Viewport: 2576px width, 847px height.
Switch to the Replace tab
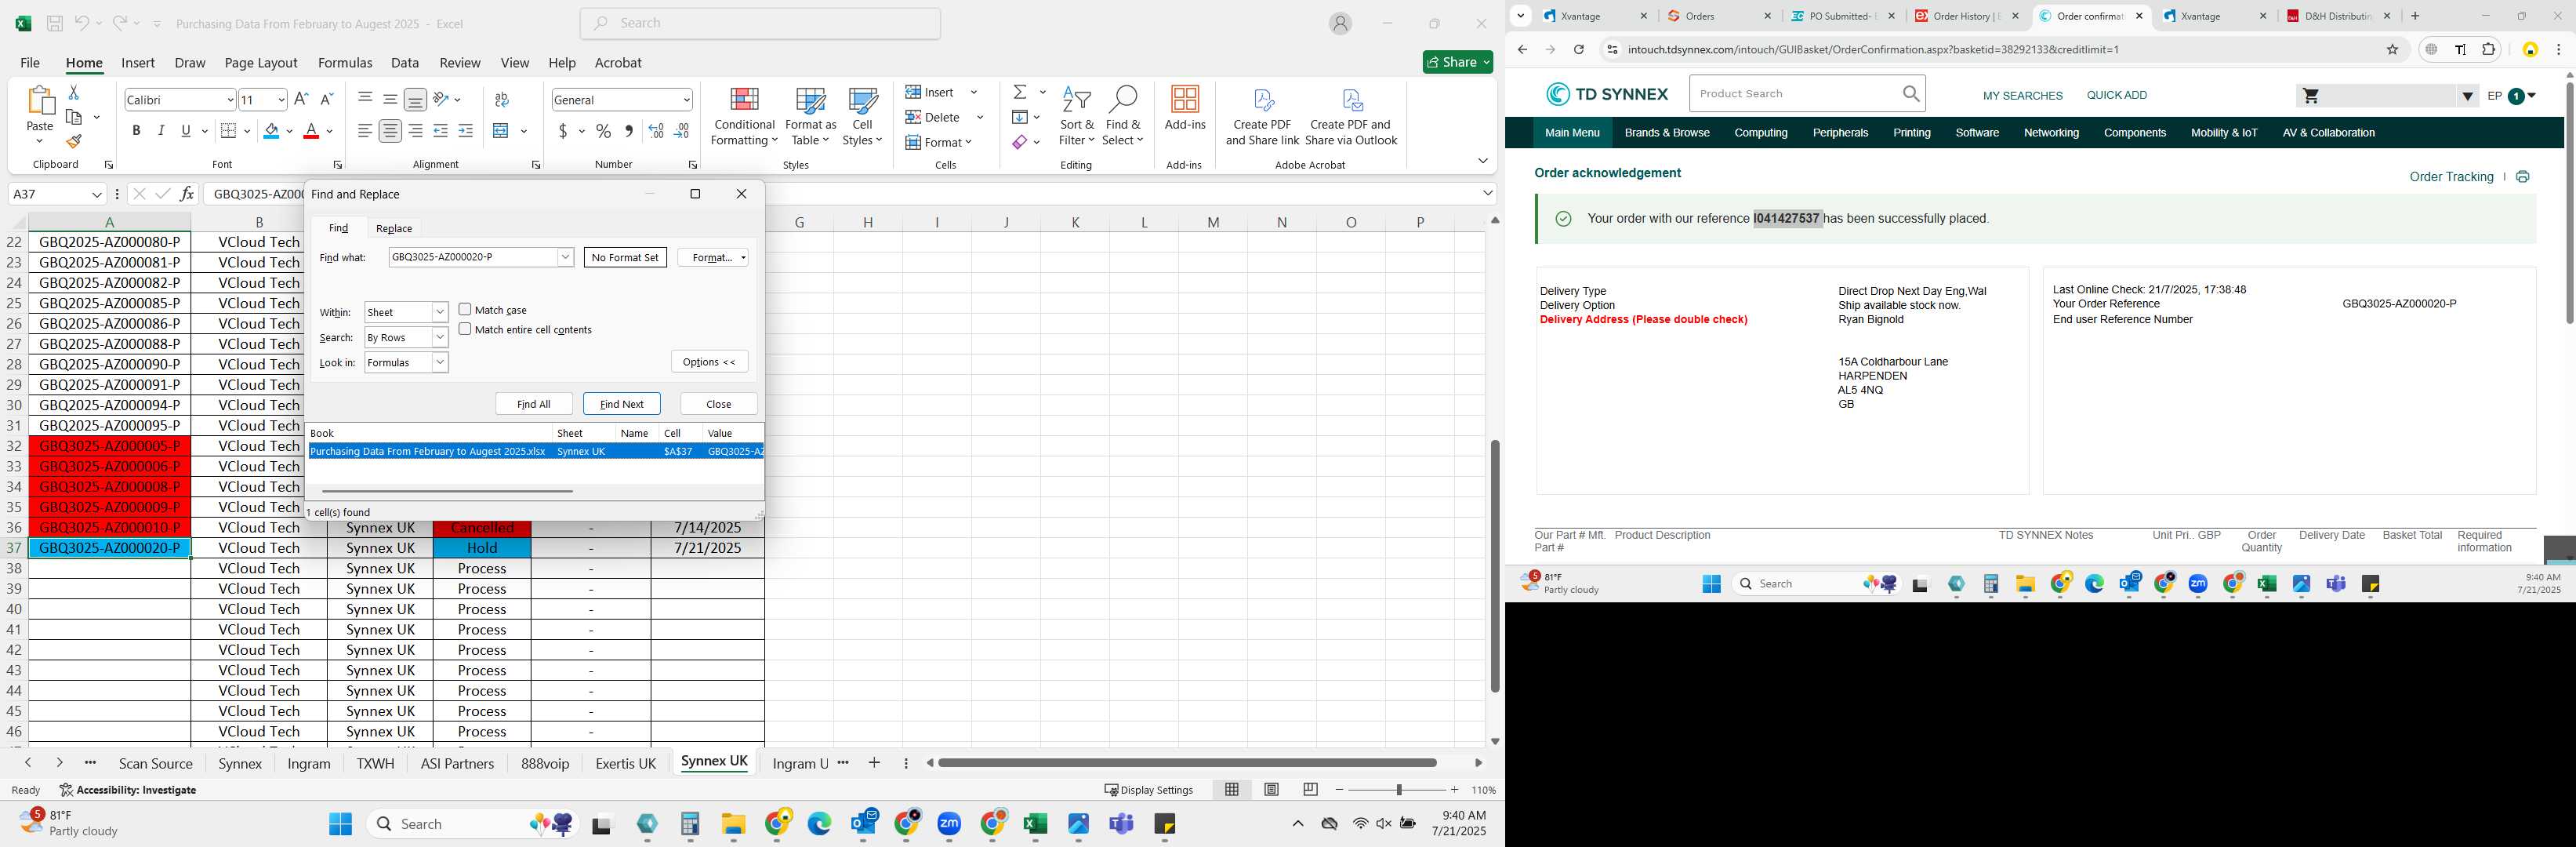393,228
